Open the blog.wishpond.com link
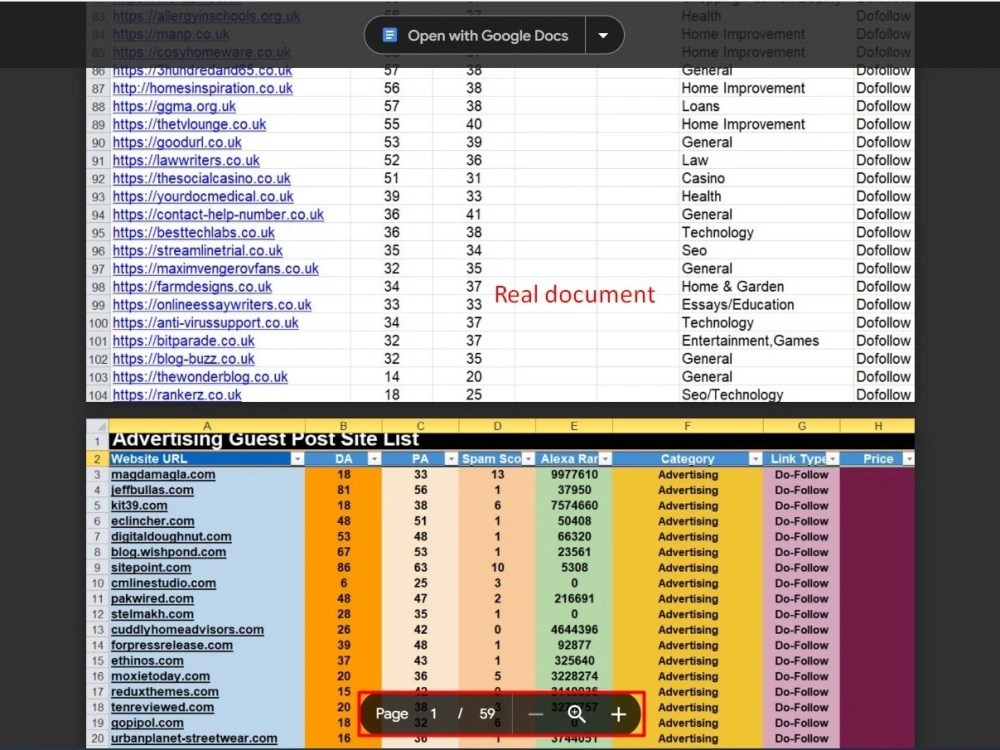 168,552
